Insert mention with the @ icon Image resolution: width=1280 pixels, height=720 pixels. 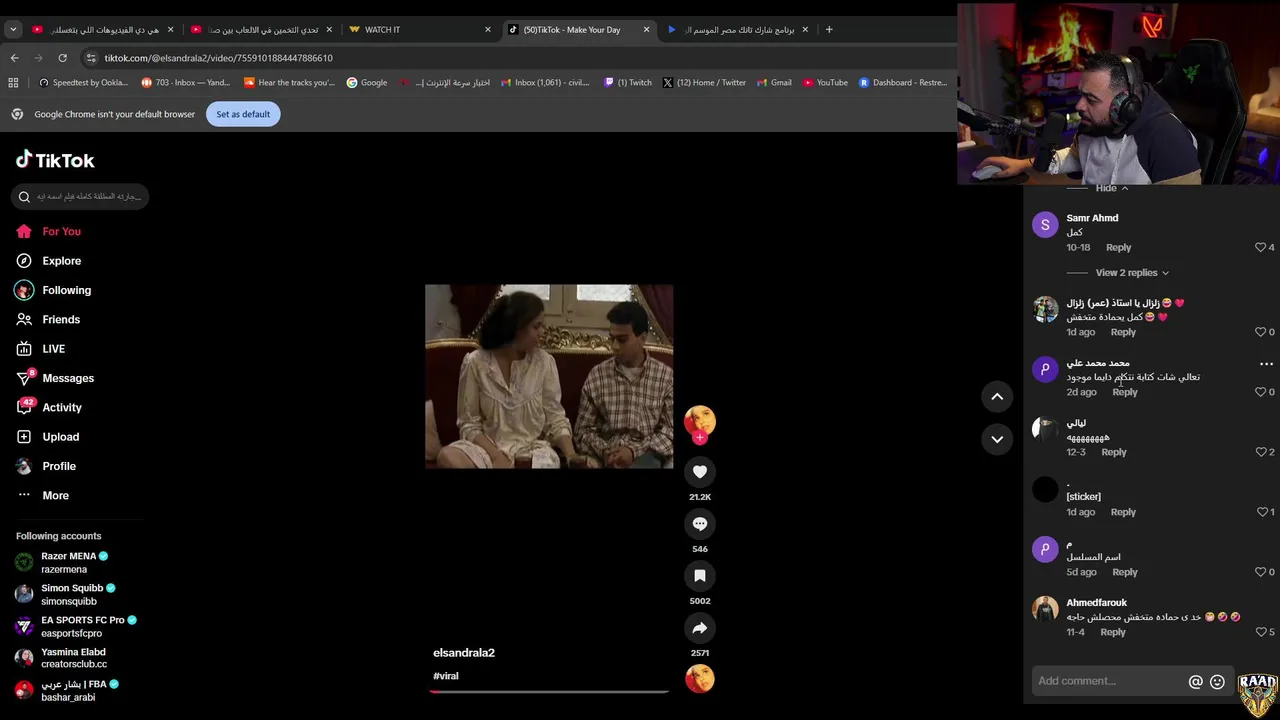(1195, 682)
